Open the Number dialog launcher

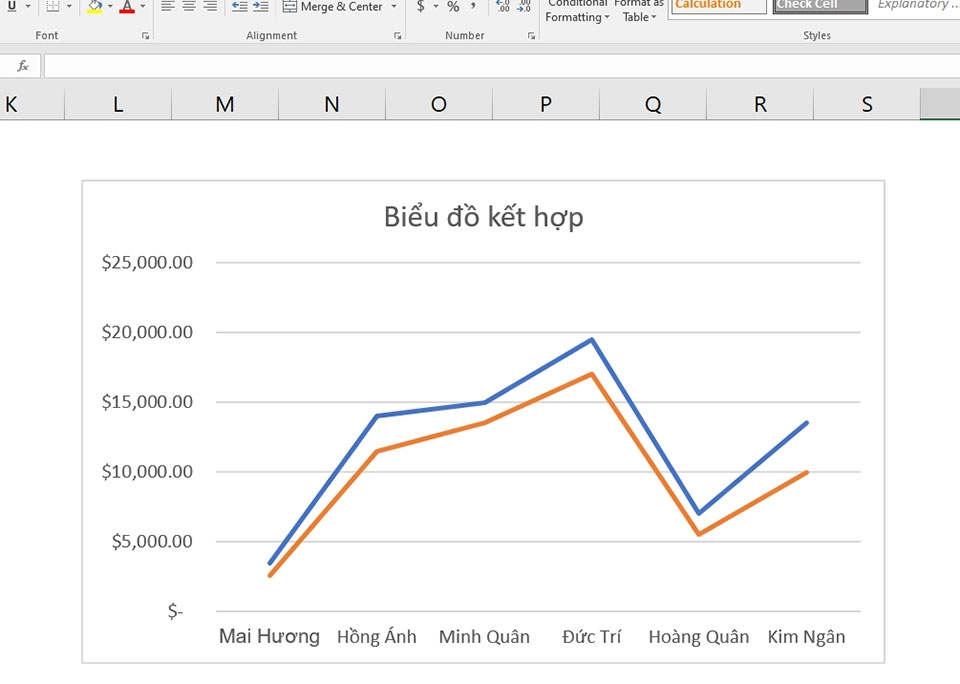(531, 36)
